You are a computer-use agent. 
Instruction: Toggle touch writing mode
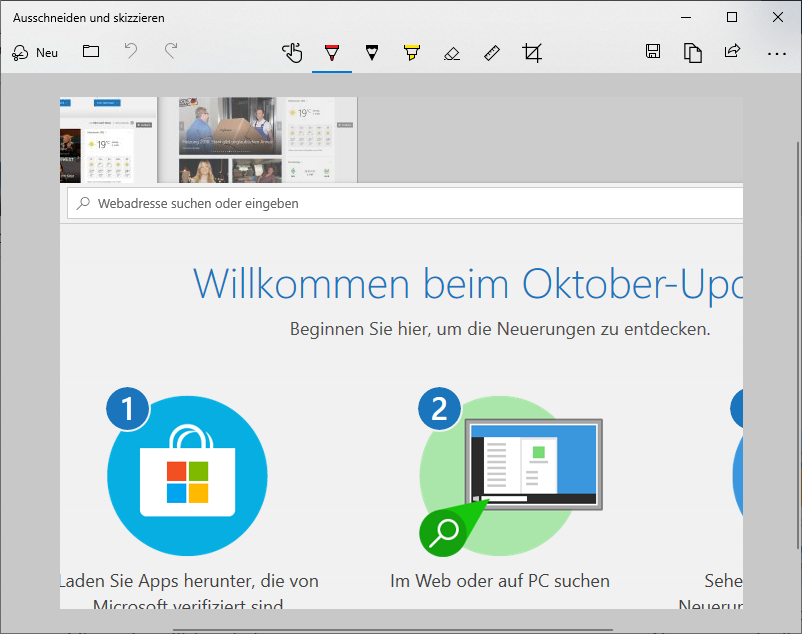(292, 53)
